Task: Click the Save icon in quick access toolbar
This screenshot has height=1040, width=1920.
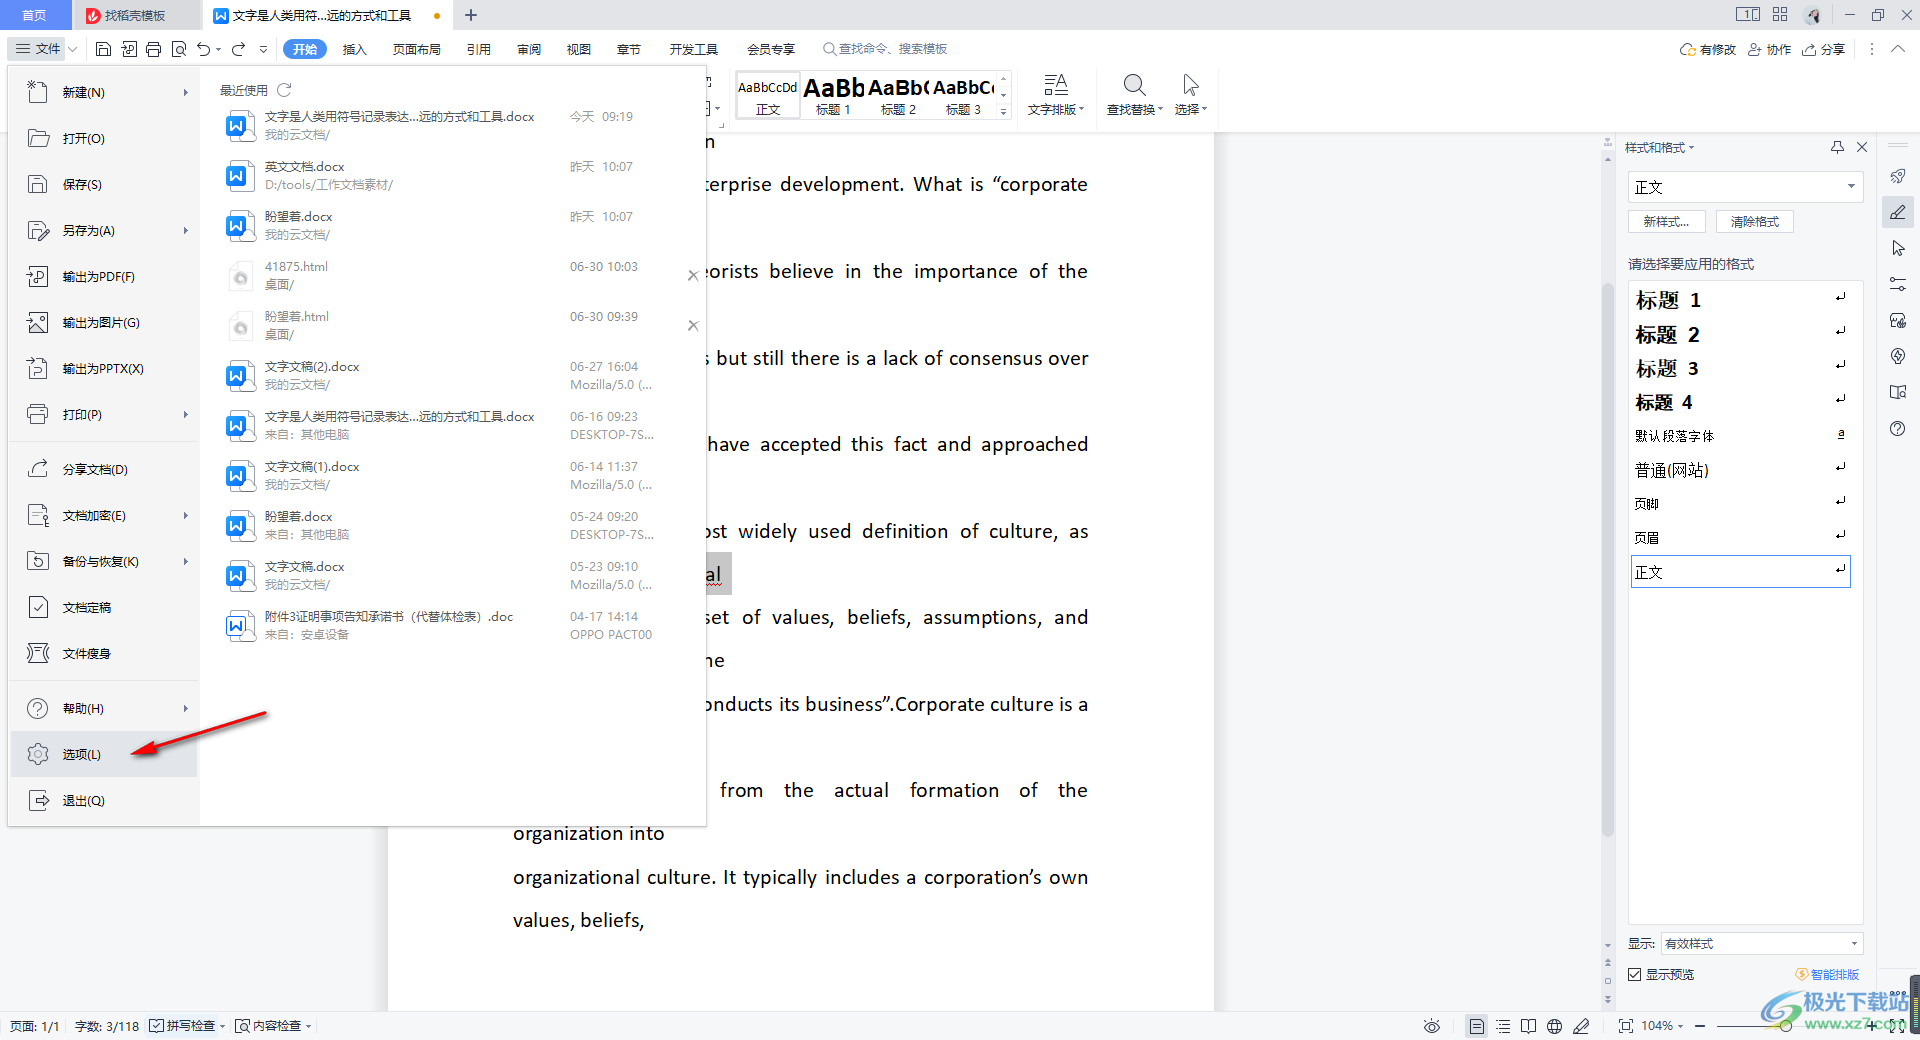Action: pyautogui.click(x=103, y=49)
